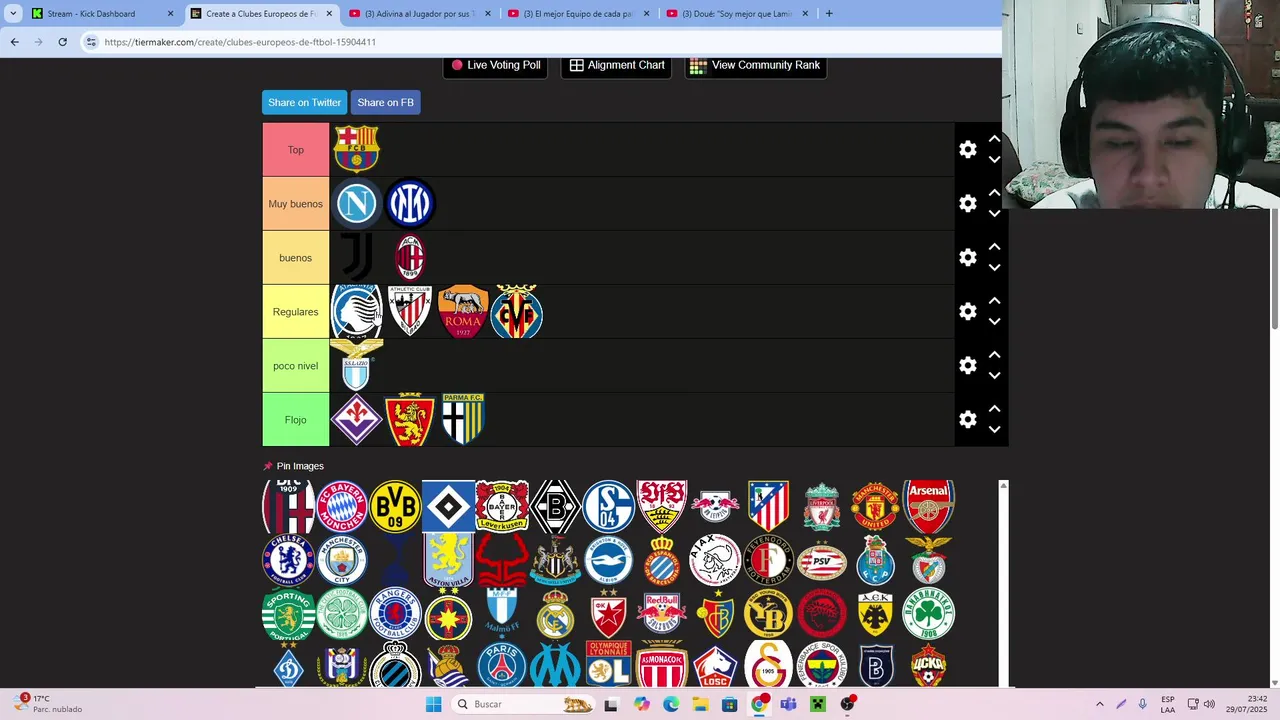The width and height of the screenshot is (1280, 720).
Task: Select the AS Roma crest
Action: tap(463, 311)
